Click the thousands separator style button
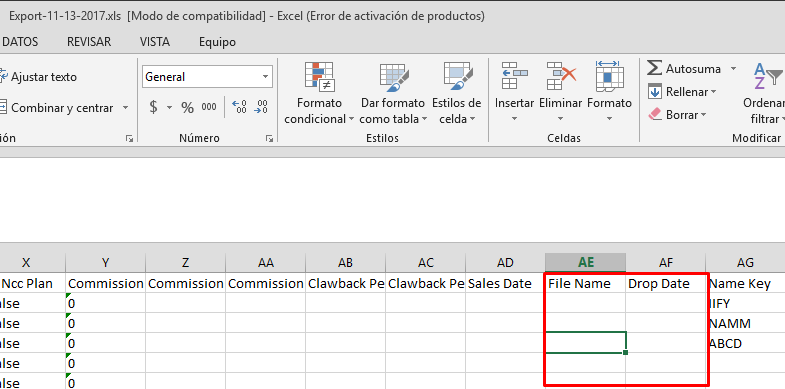The image size is (785, 389). (x=209, y=107)
